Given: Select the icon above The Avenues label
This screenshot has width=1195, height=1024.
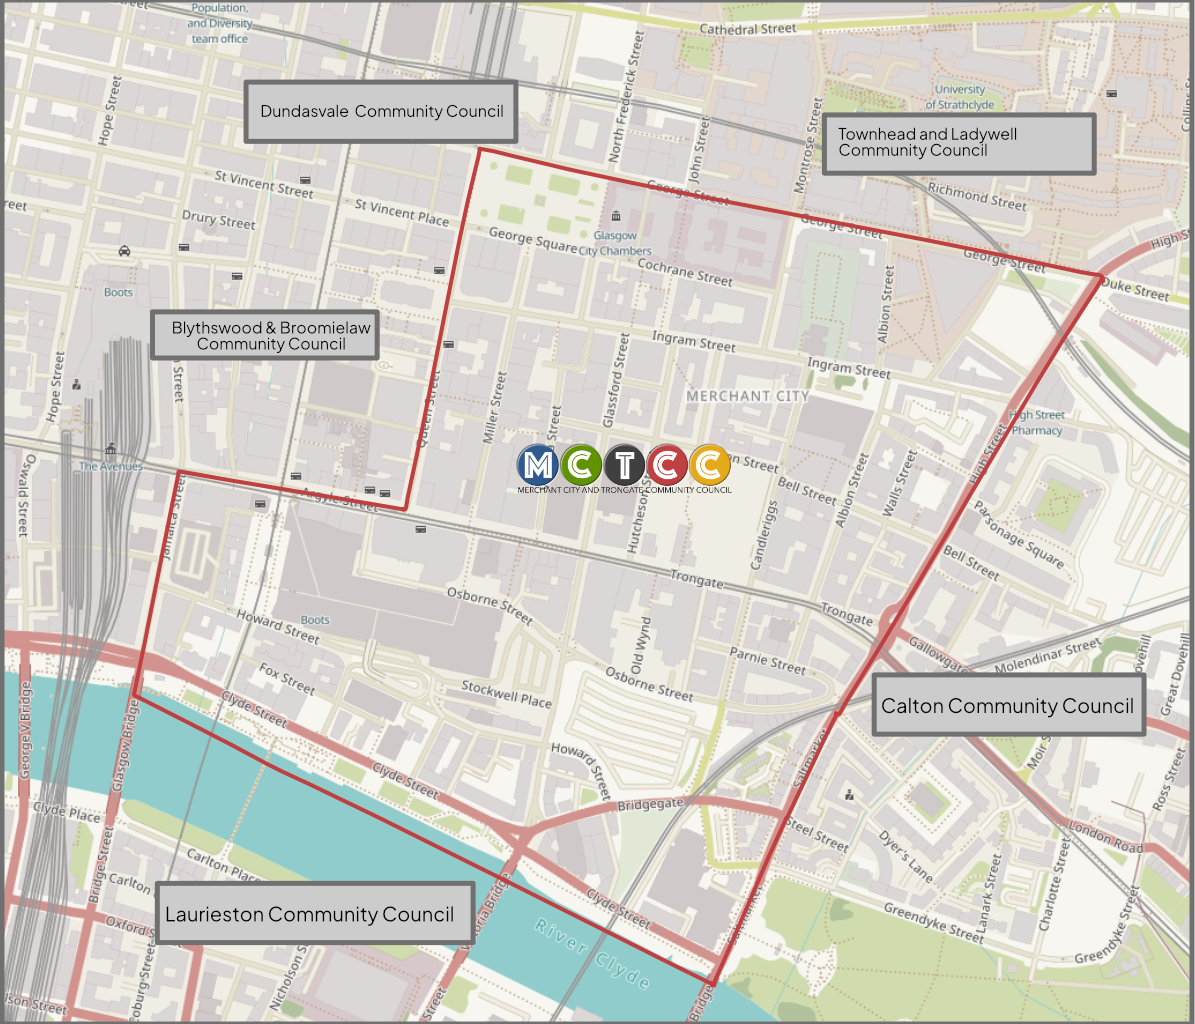Looking at the screenshot, I should [111, 449].
